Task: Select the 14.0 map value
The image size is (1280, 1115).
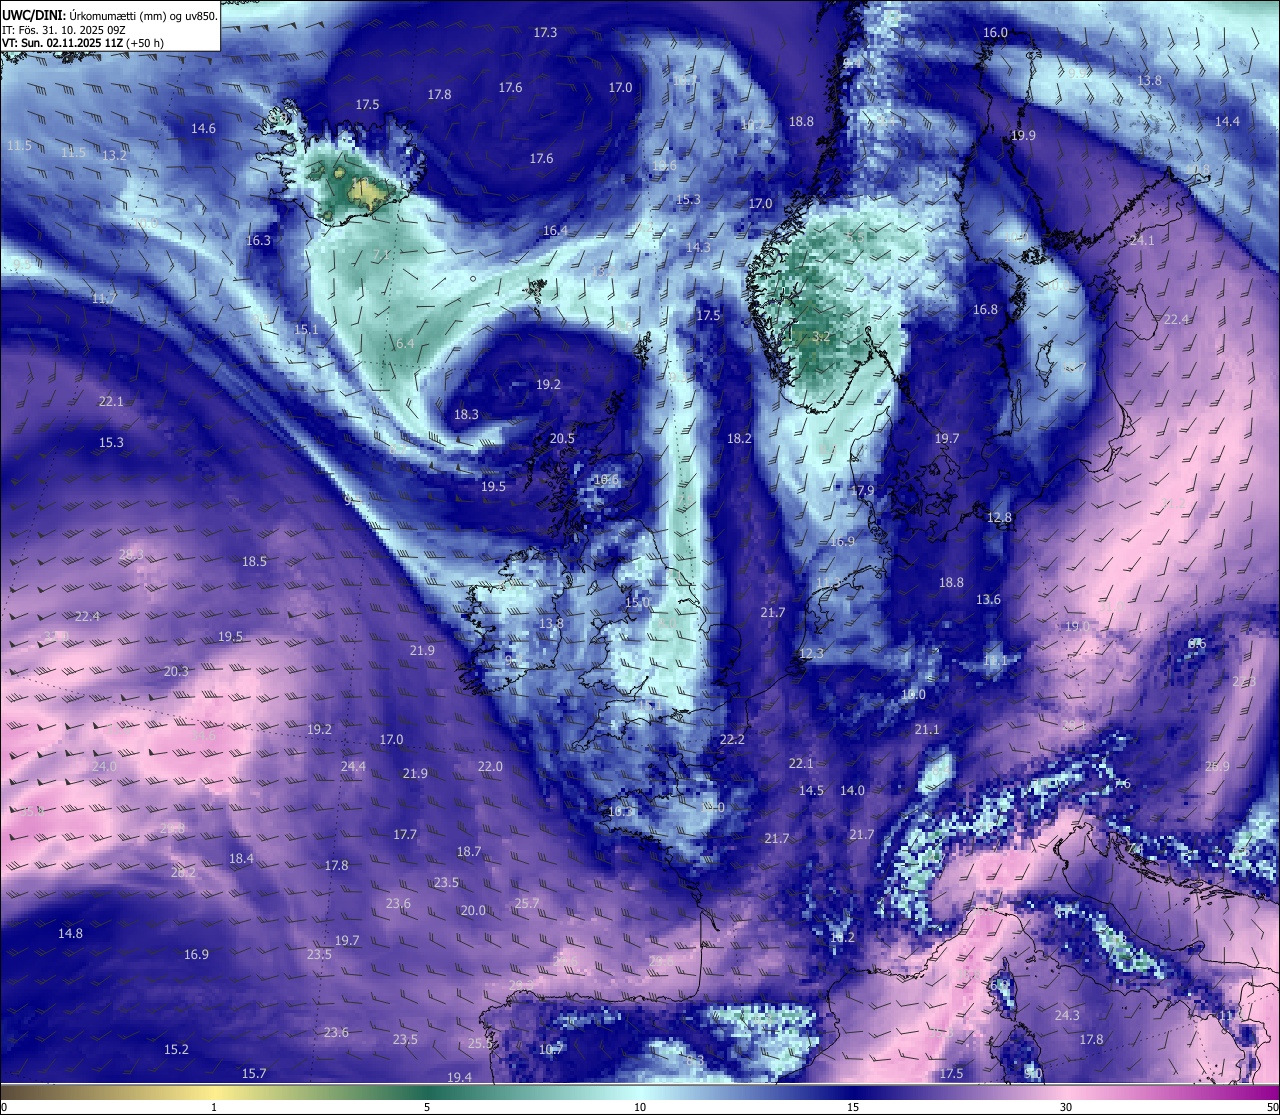Action: (x=852, y=791)
